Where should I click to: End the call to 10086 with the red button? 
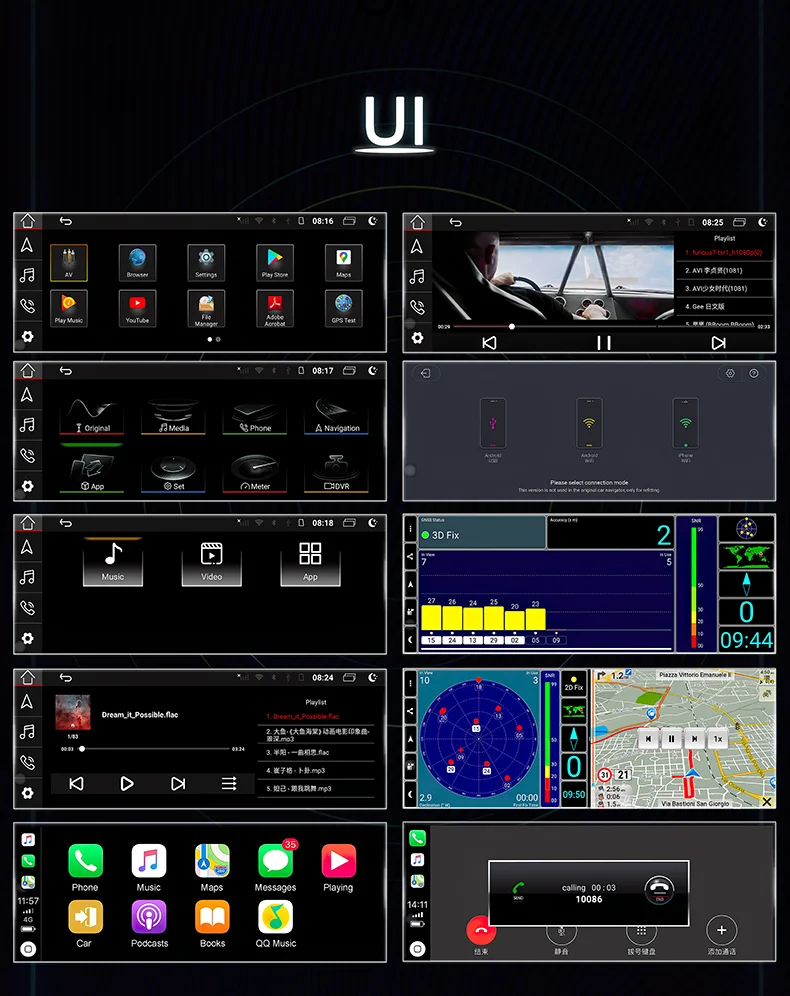click(x=481, y=931)
